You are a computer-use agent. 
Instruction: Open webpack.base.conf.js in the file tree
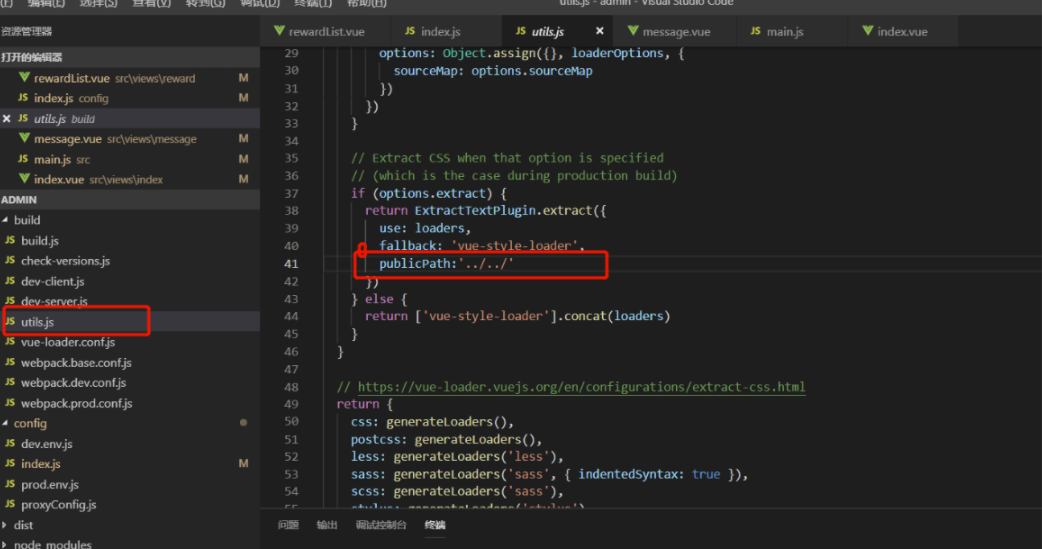click(76, 362)
